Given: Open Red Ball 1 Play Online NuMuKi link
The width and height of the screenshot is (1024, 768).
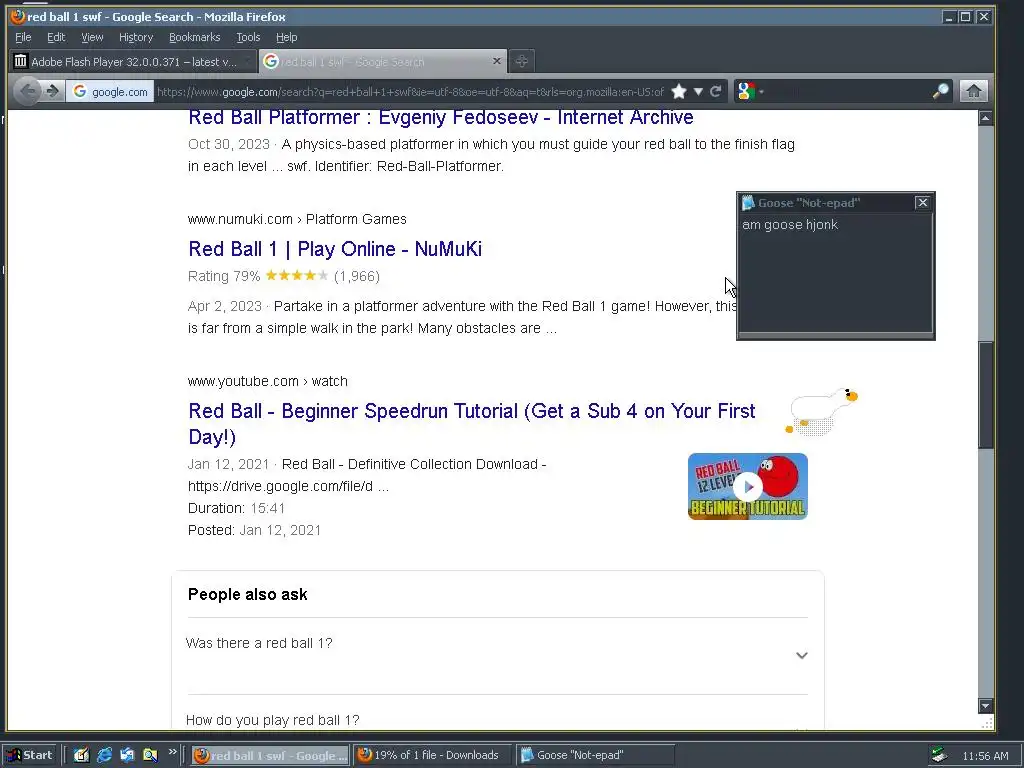Looking at the screenshot, I should 335,249.
